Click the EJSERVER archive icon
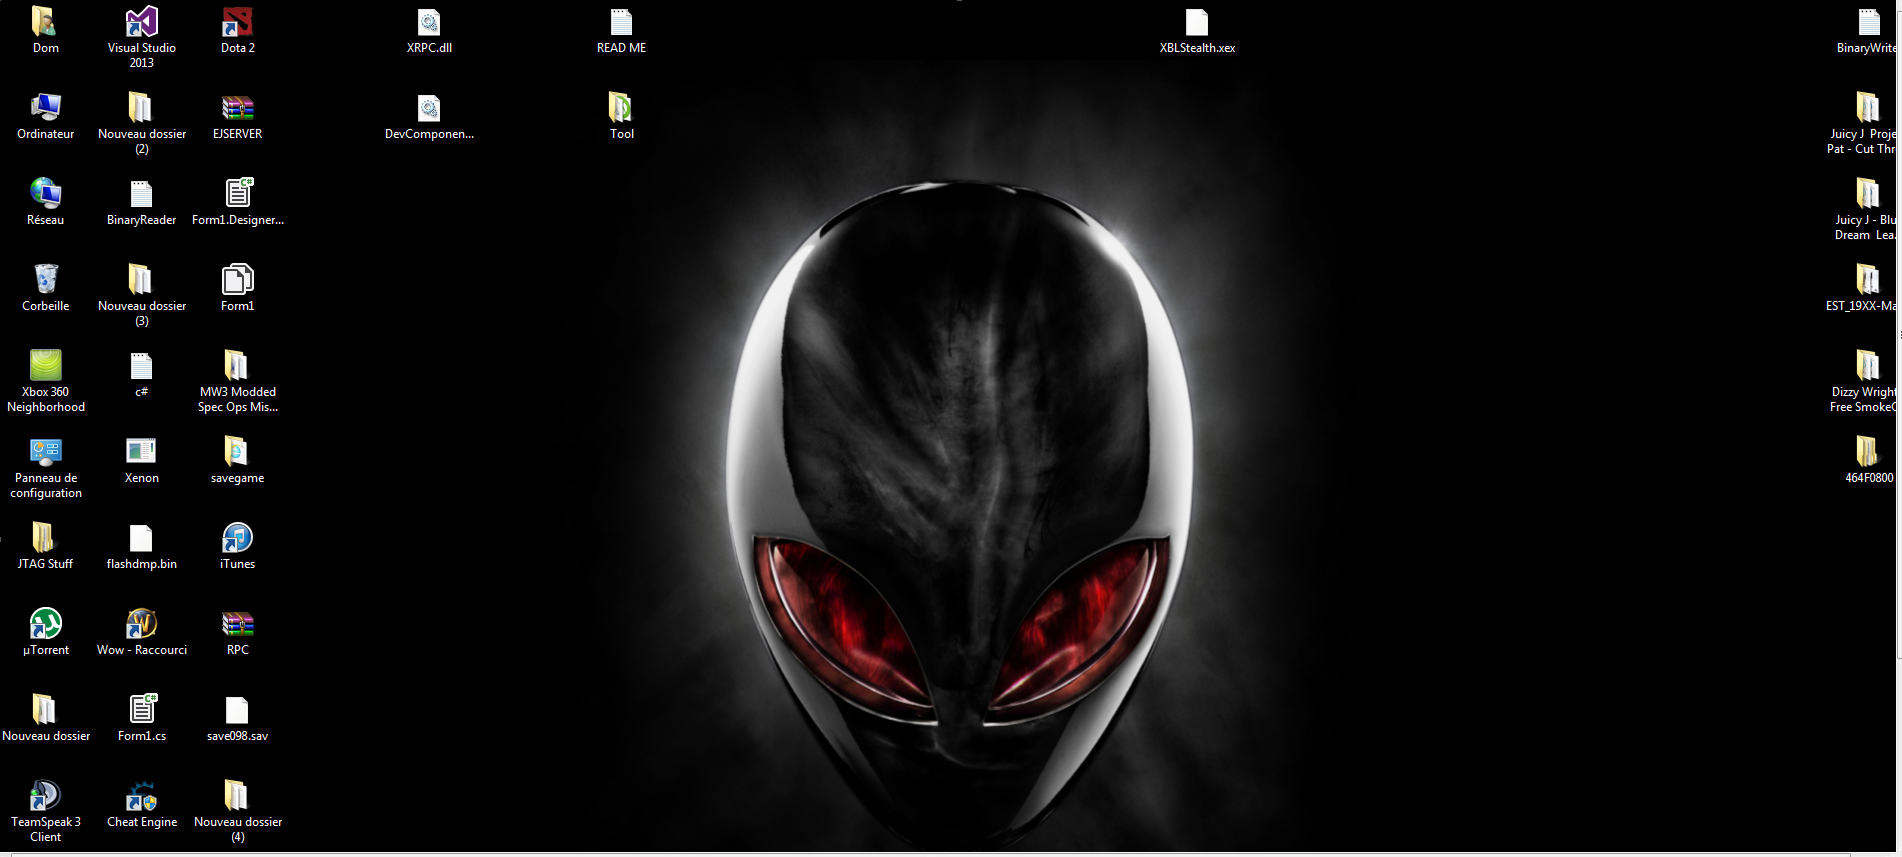This screenshot has width=1902, height=857. tap(237, 108)
